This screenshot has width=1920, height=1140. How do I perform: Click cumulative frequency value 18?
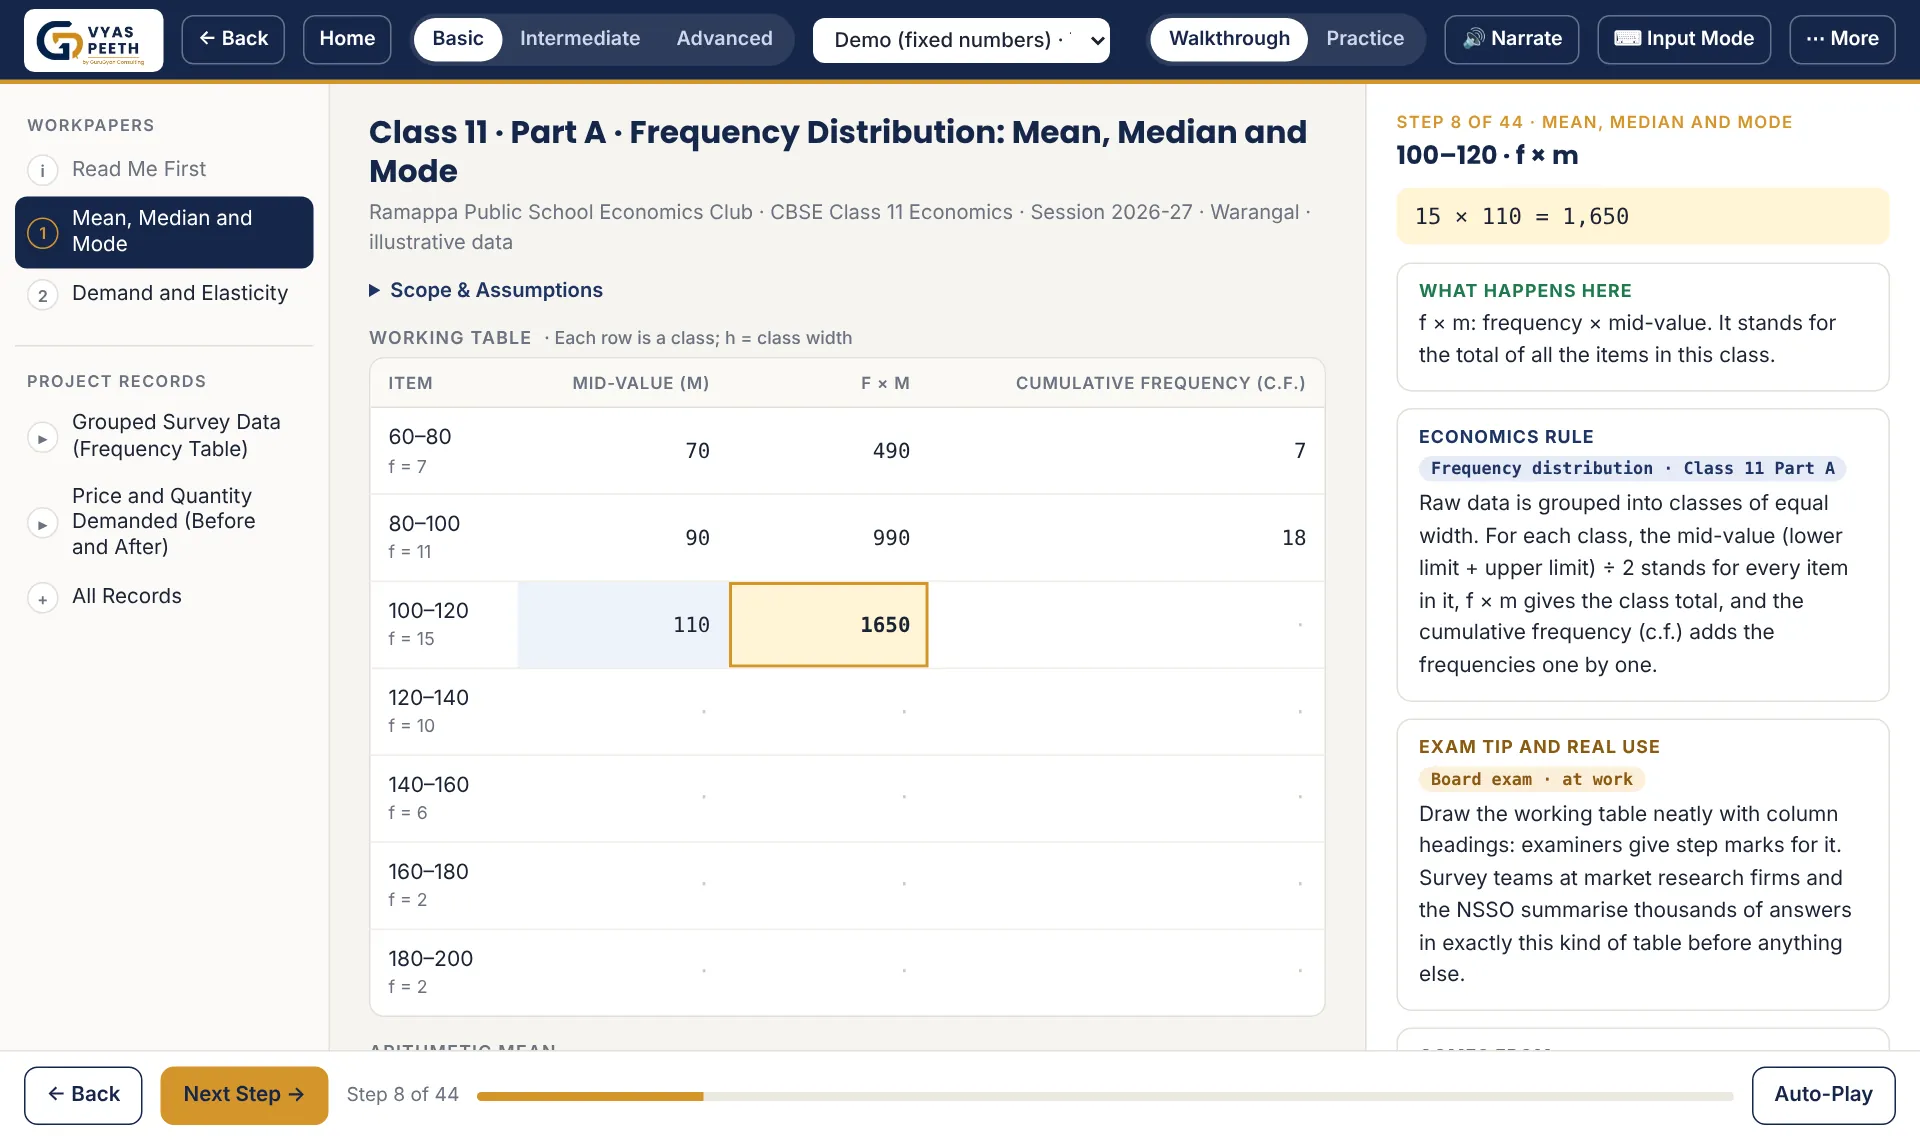[1293, 538]
